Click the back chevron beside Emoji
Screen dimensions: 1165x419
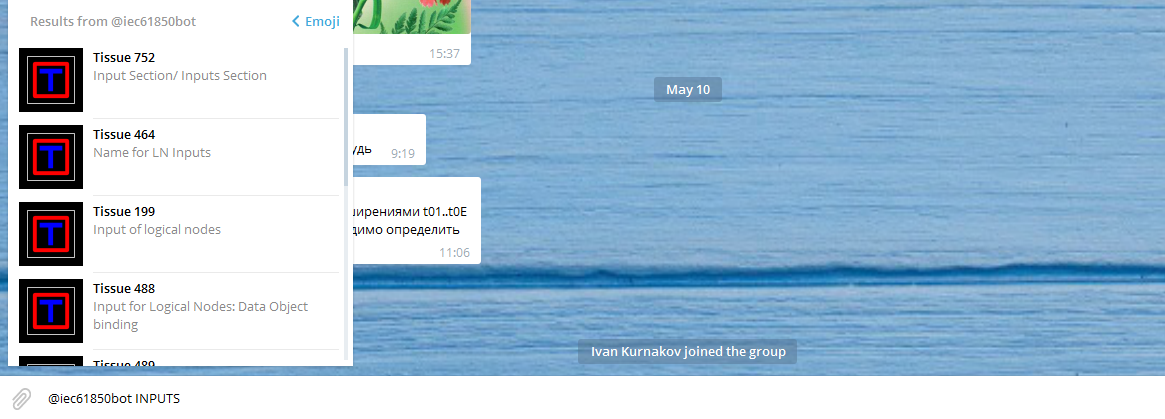tap(296, 22)
